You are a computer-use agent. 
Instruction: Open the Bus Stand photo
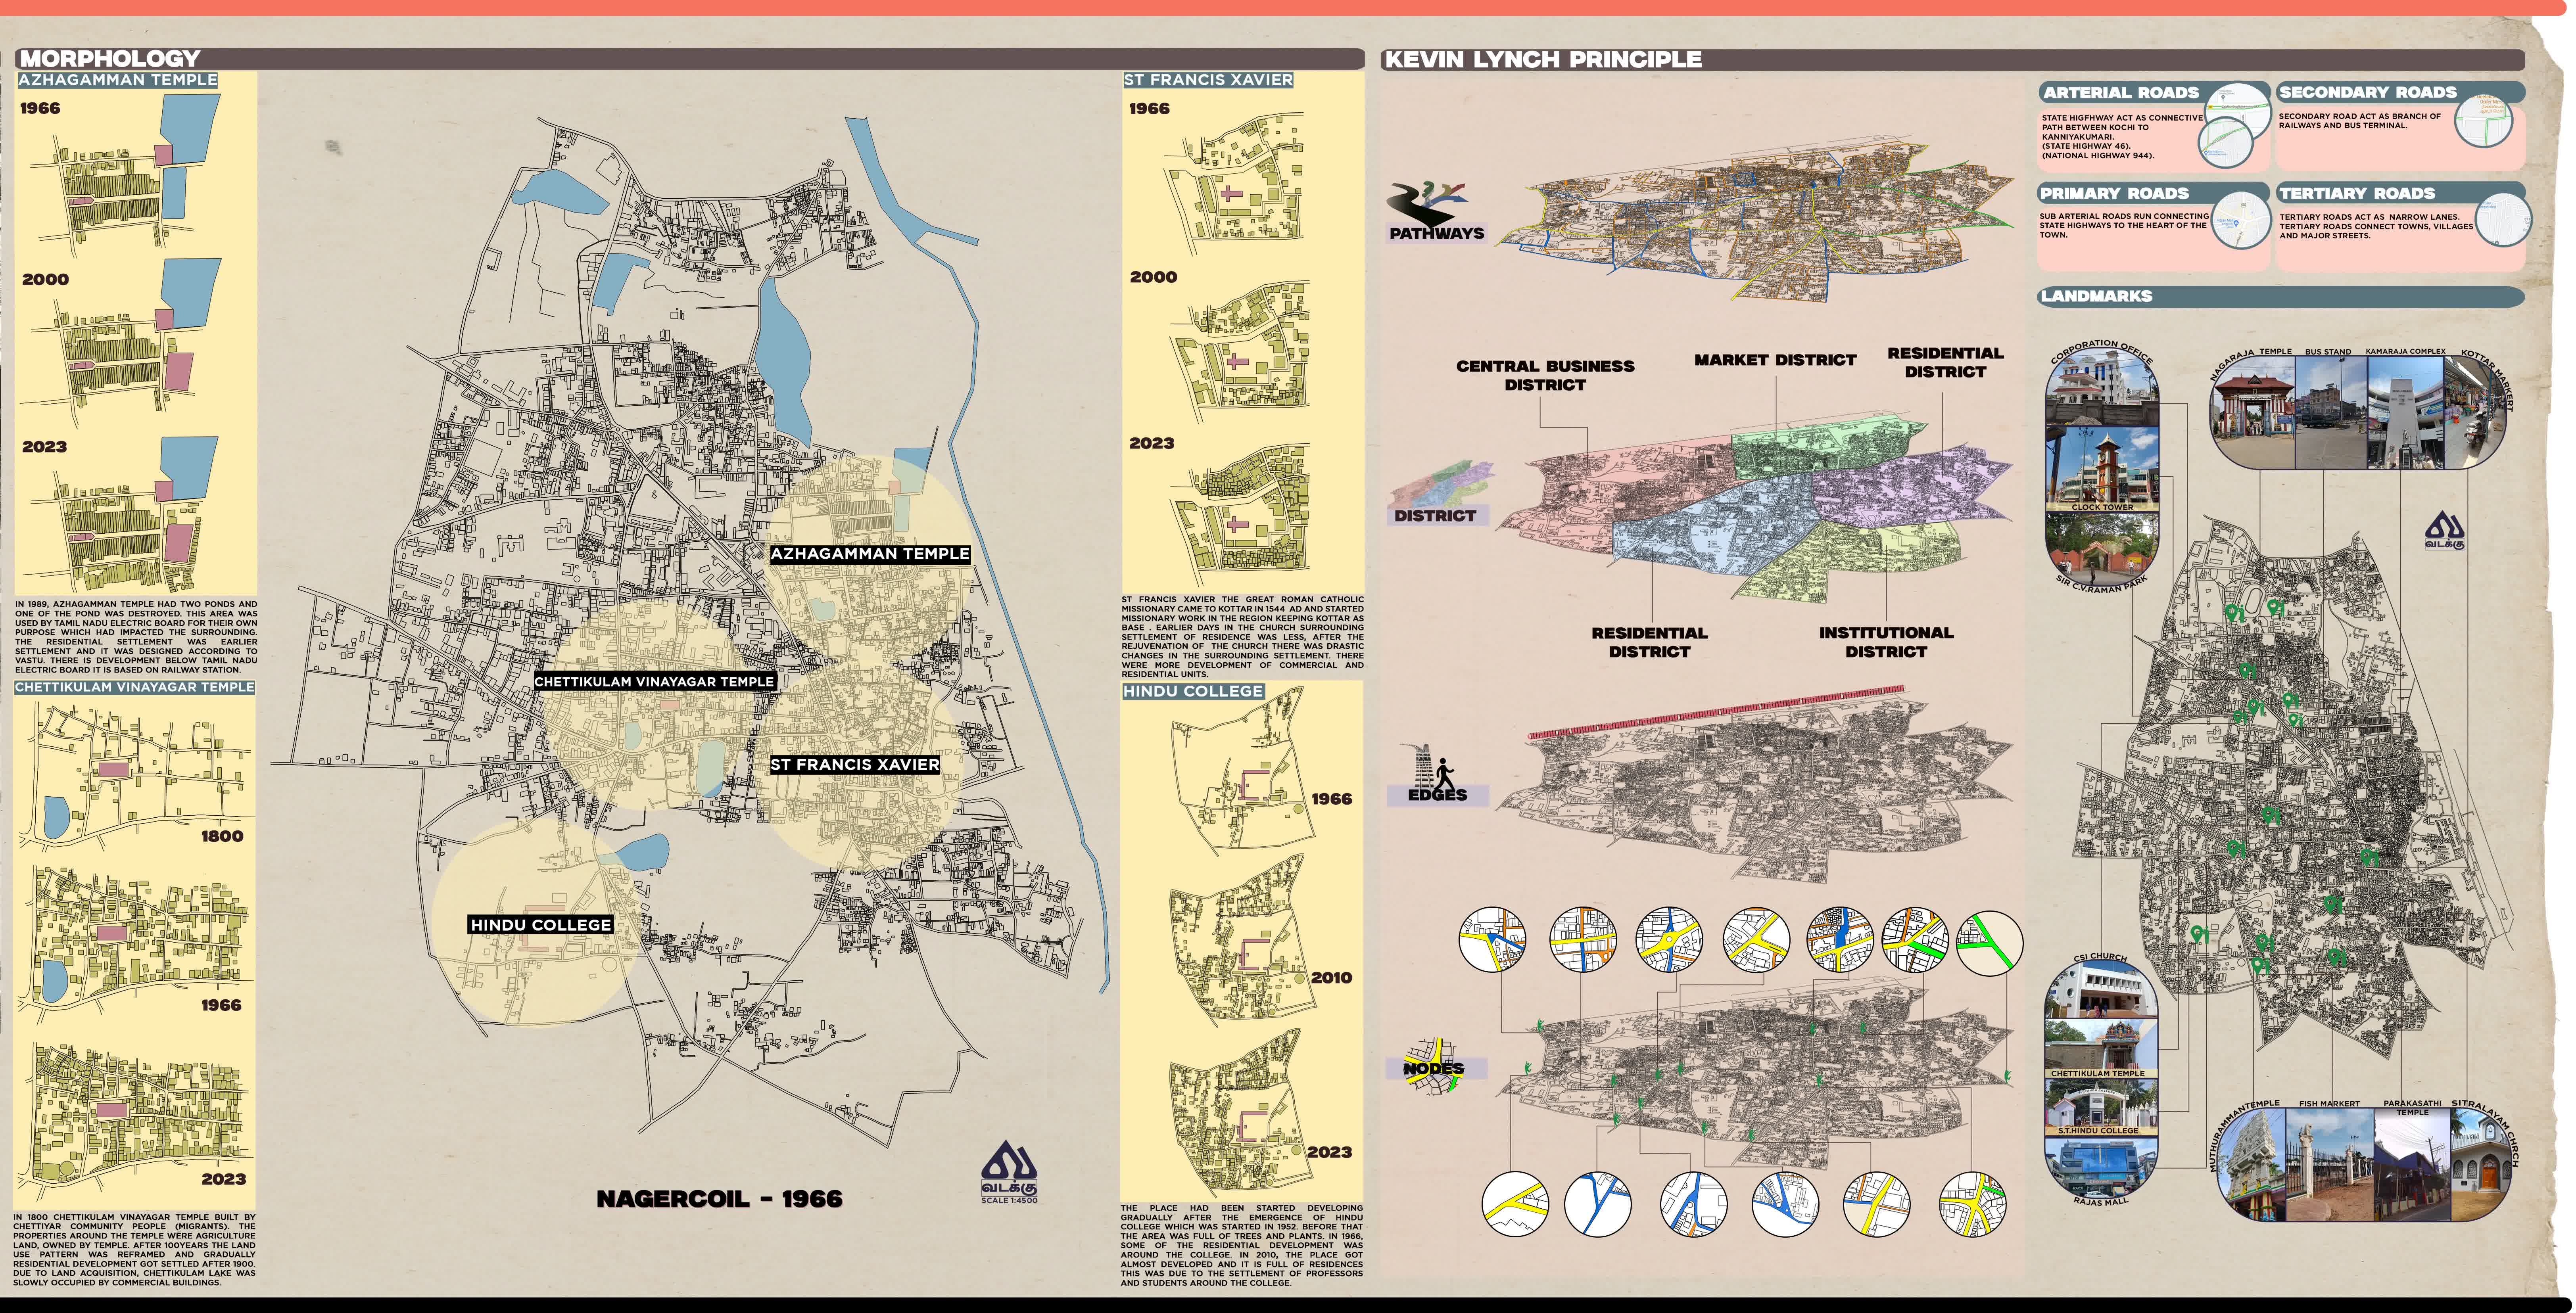(x=2331, y=412)
